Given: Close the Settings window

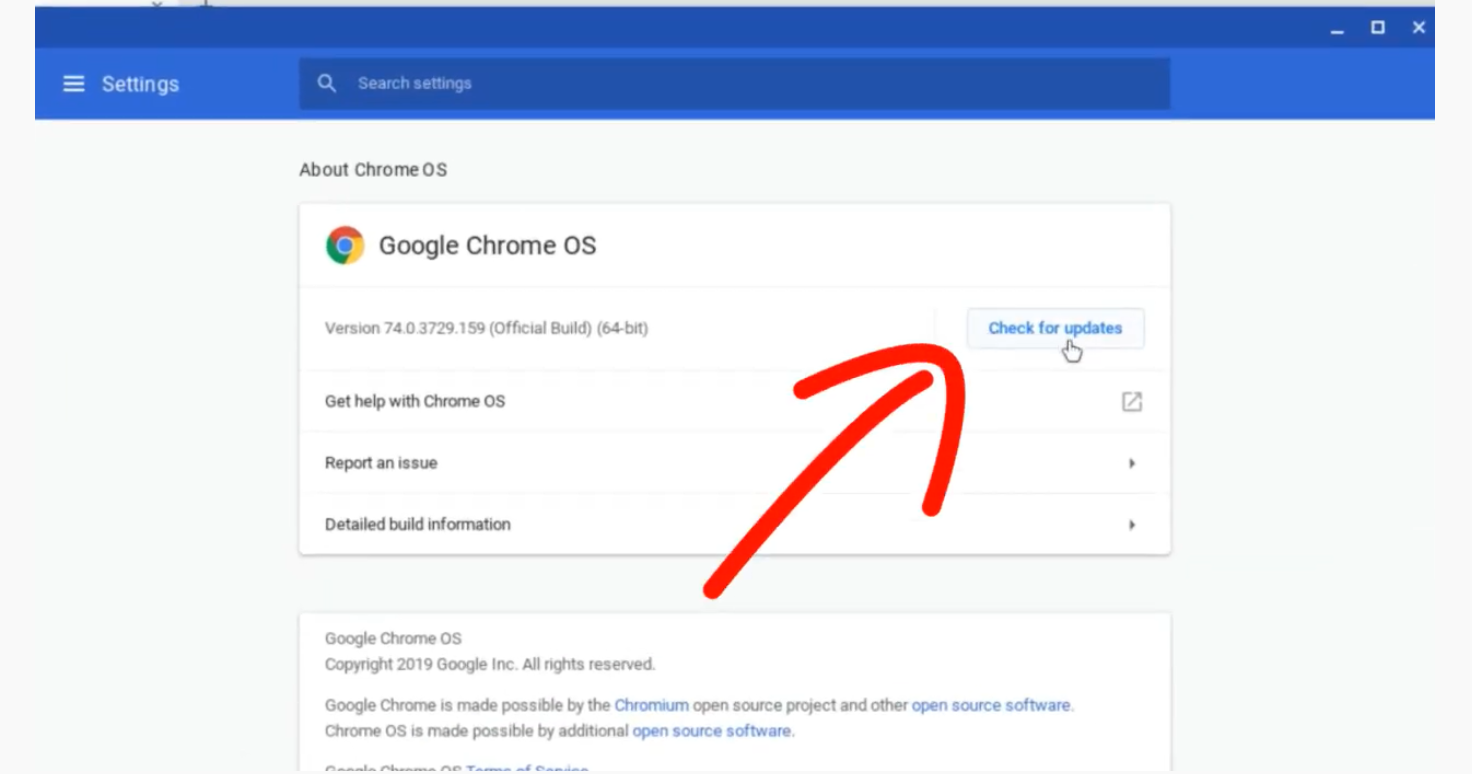Looking at the screenshot, I should tap(1418, 28).
